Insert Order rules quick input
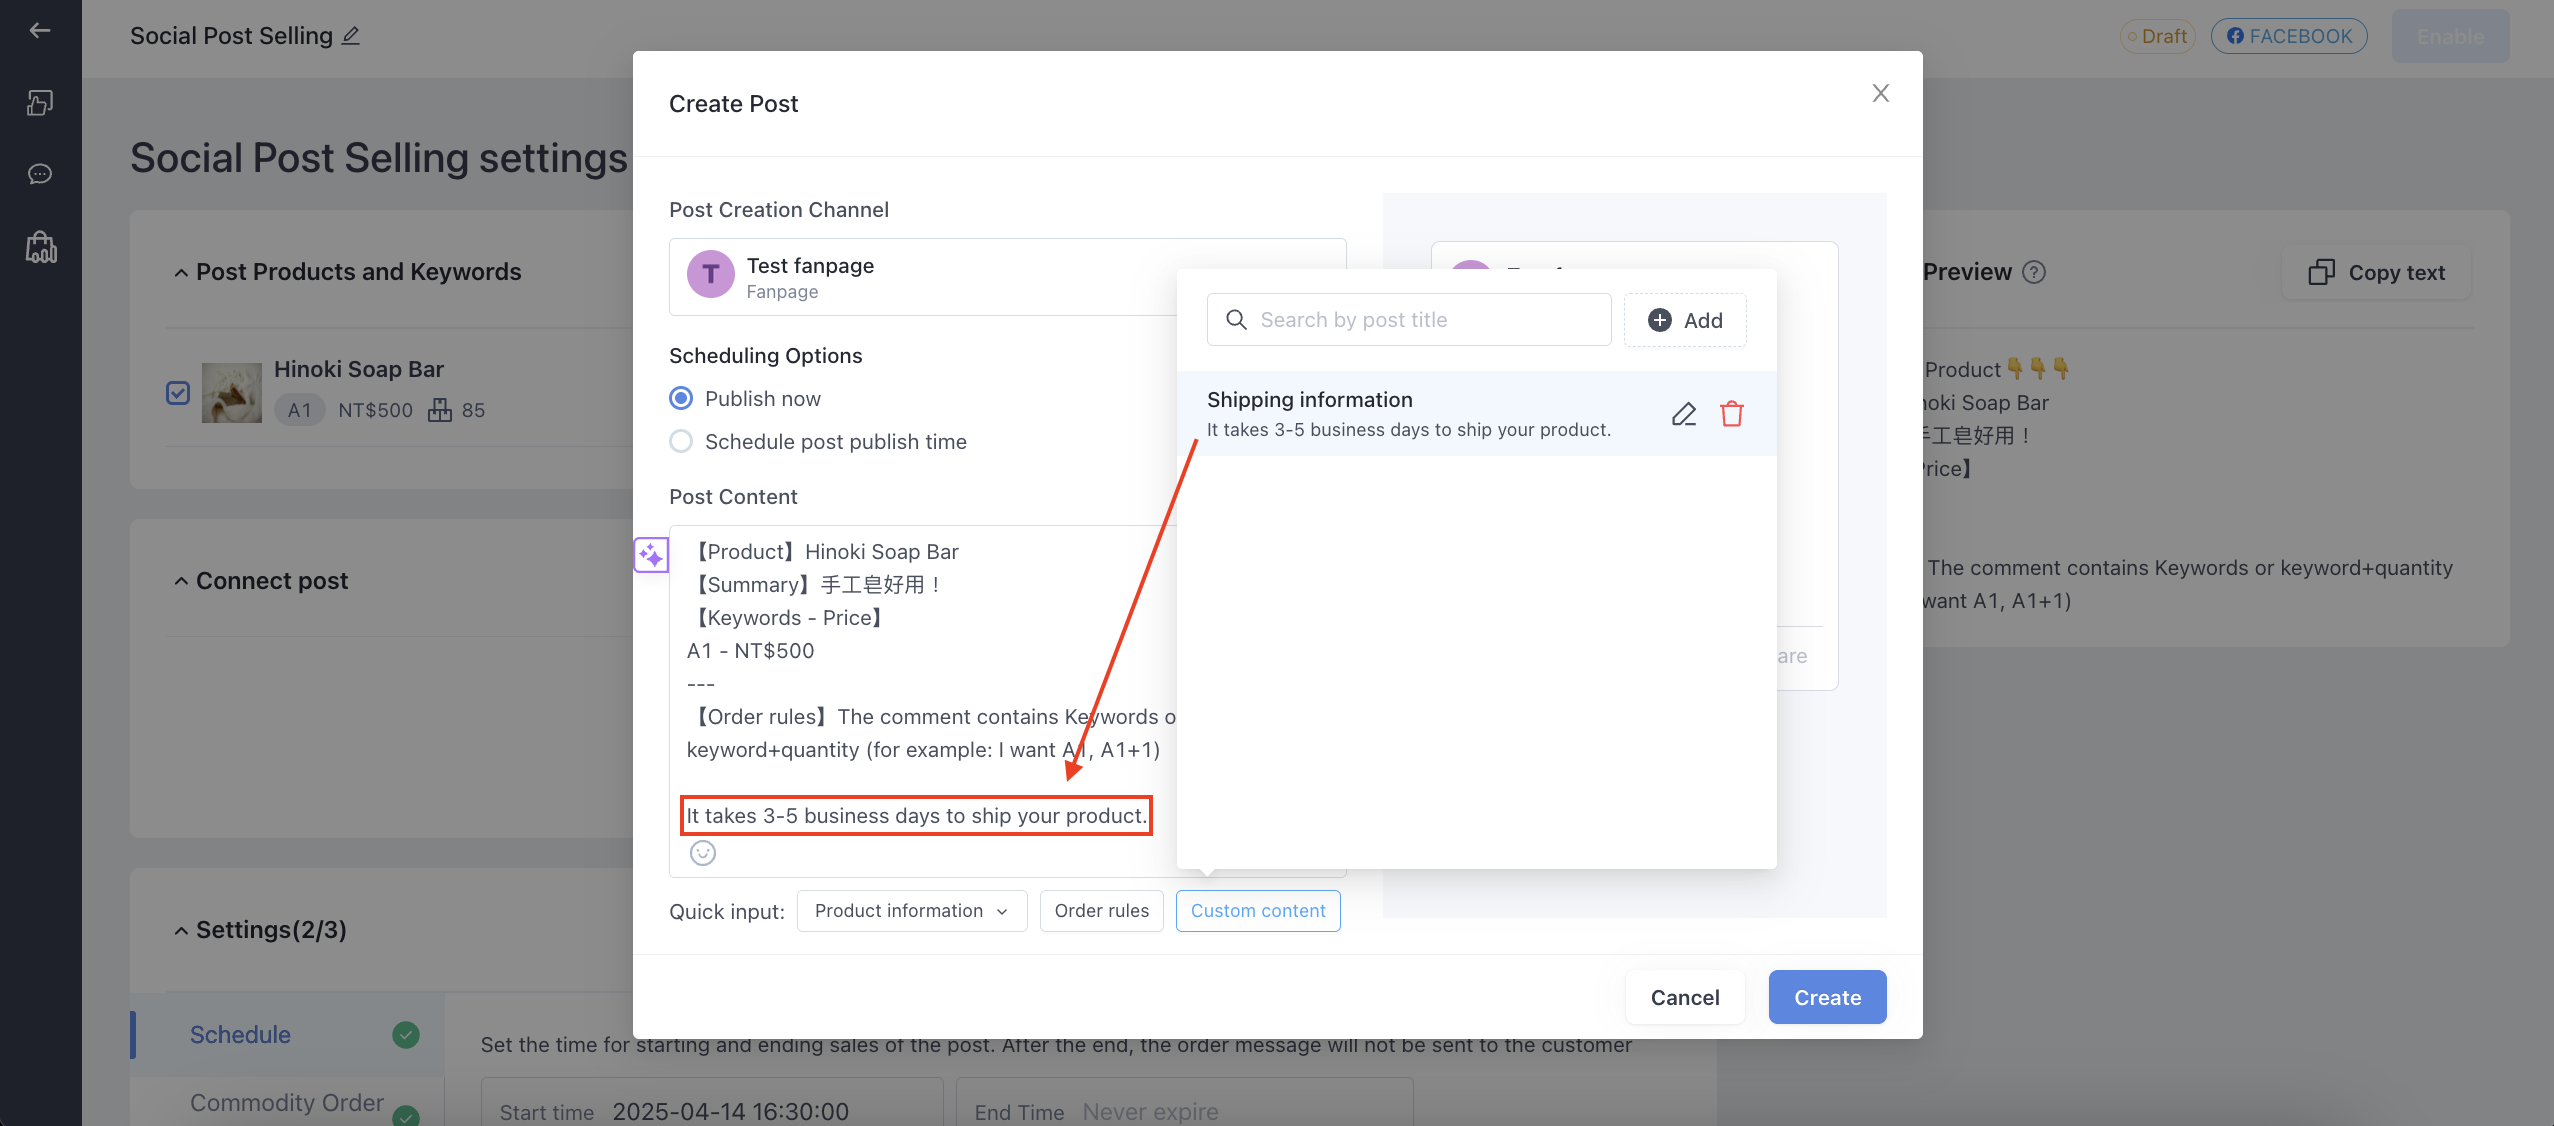This screenshot has width=2554, height=1126. pos(1102,911)
